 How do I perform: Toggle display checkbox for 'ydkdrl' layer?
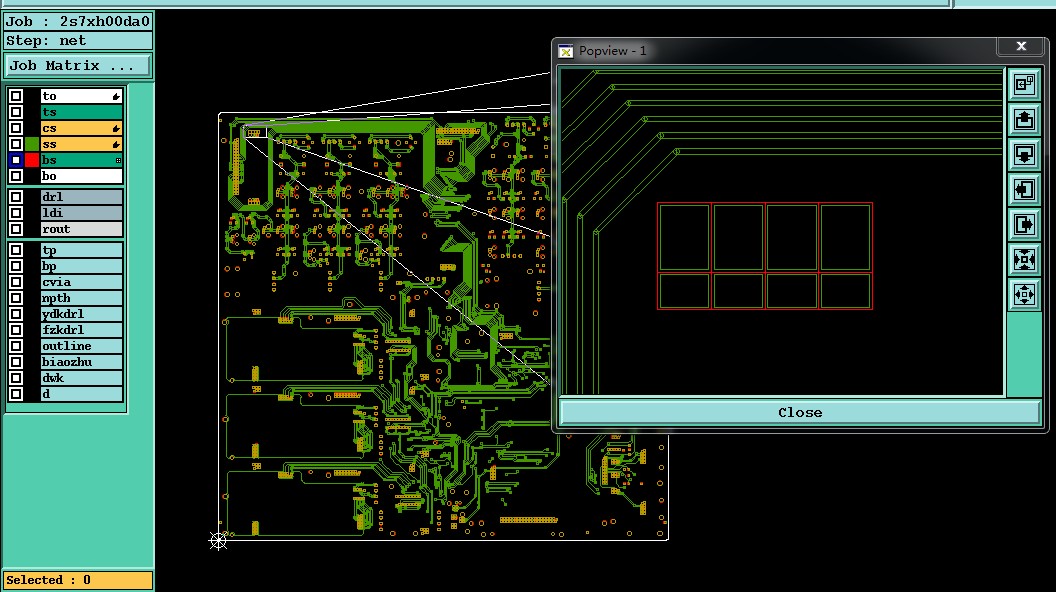tap(16, 314)
